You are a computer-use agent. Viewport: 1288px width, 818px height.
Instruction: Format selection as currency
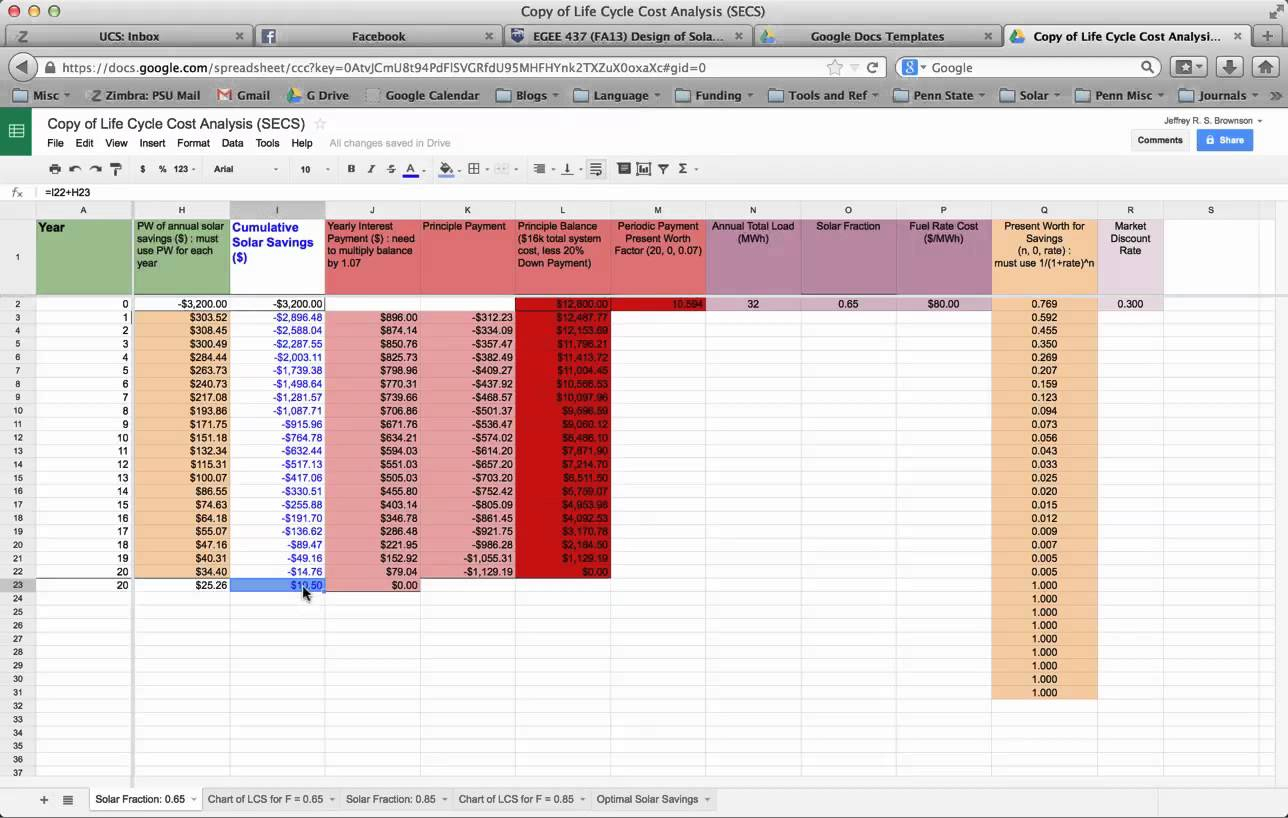click(x=141, y=168)
